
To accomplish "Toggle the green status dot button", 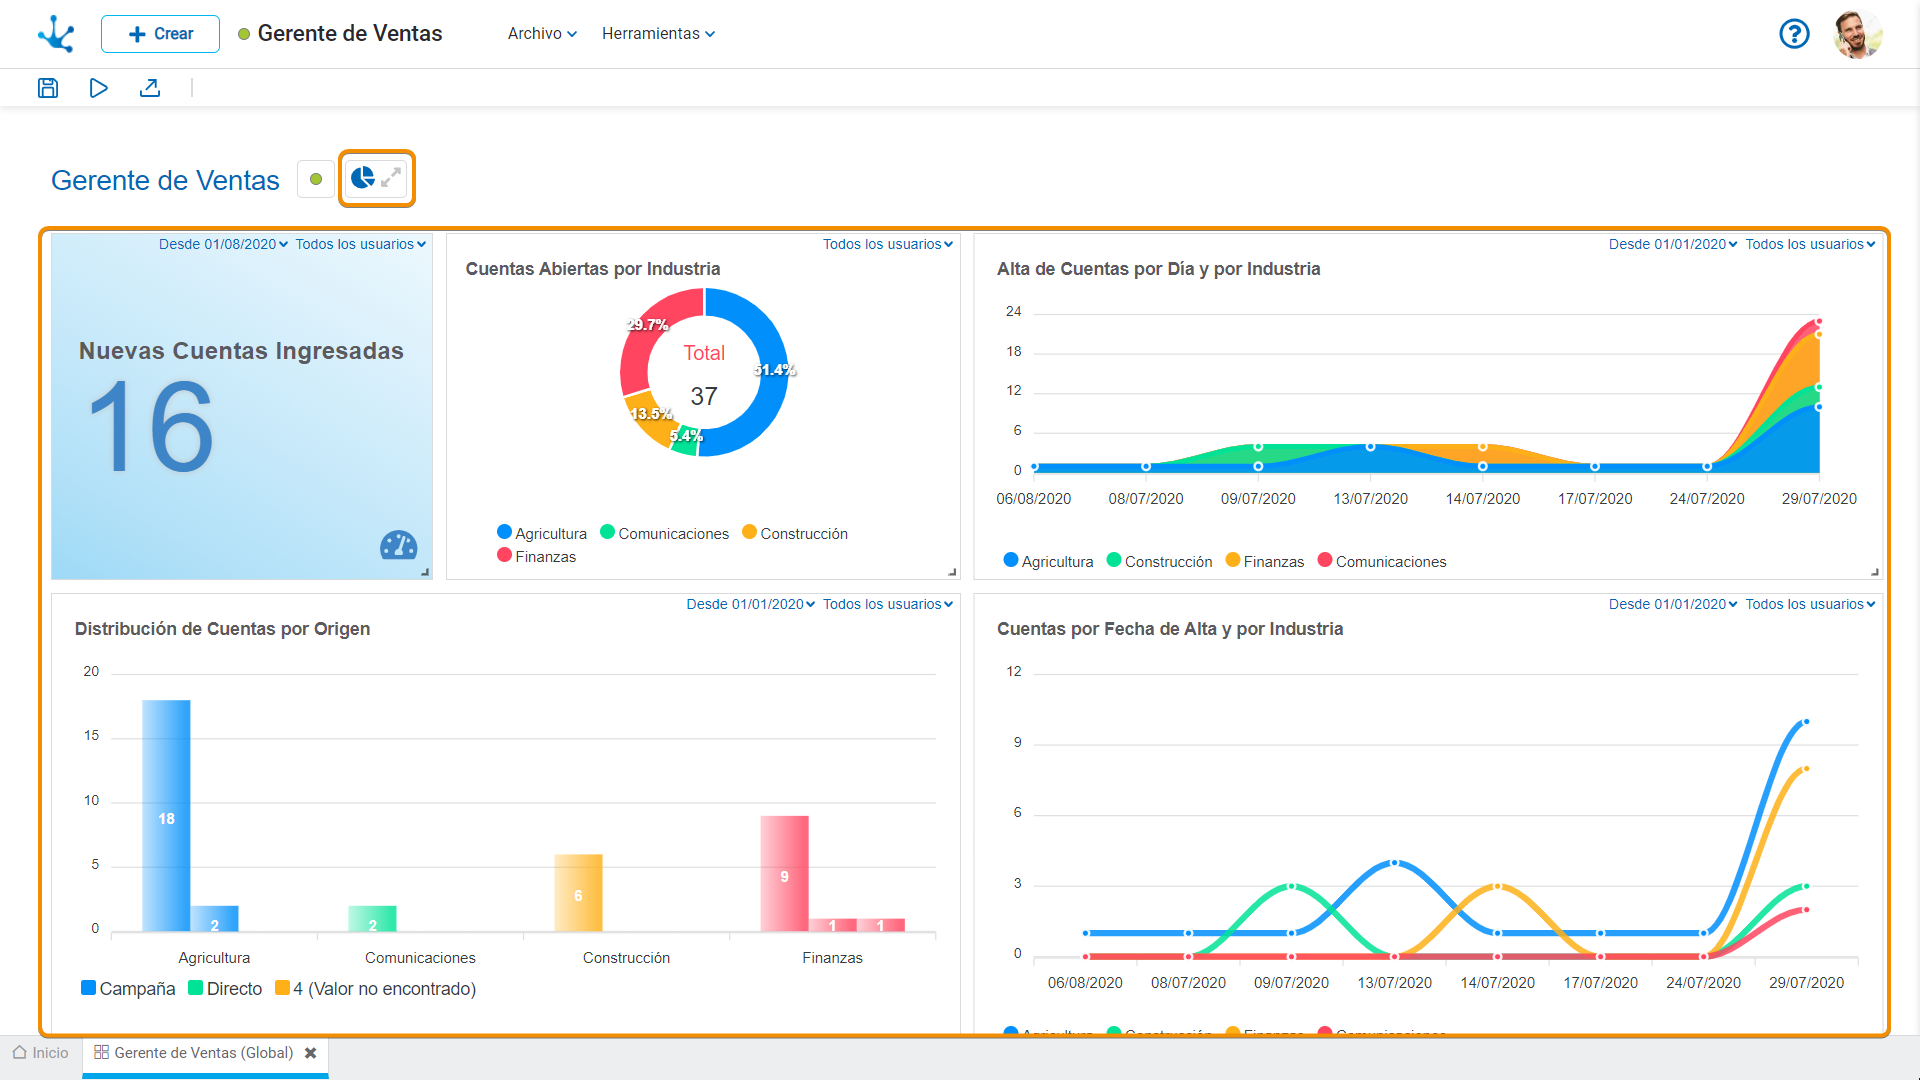I will click(x=316, y=179).
